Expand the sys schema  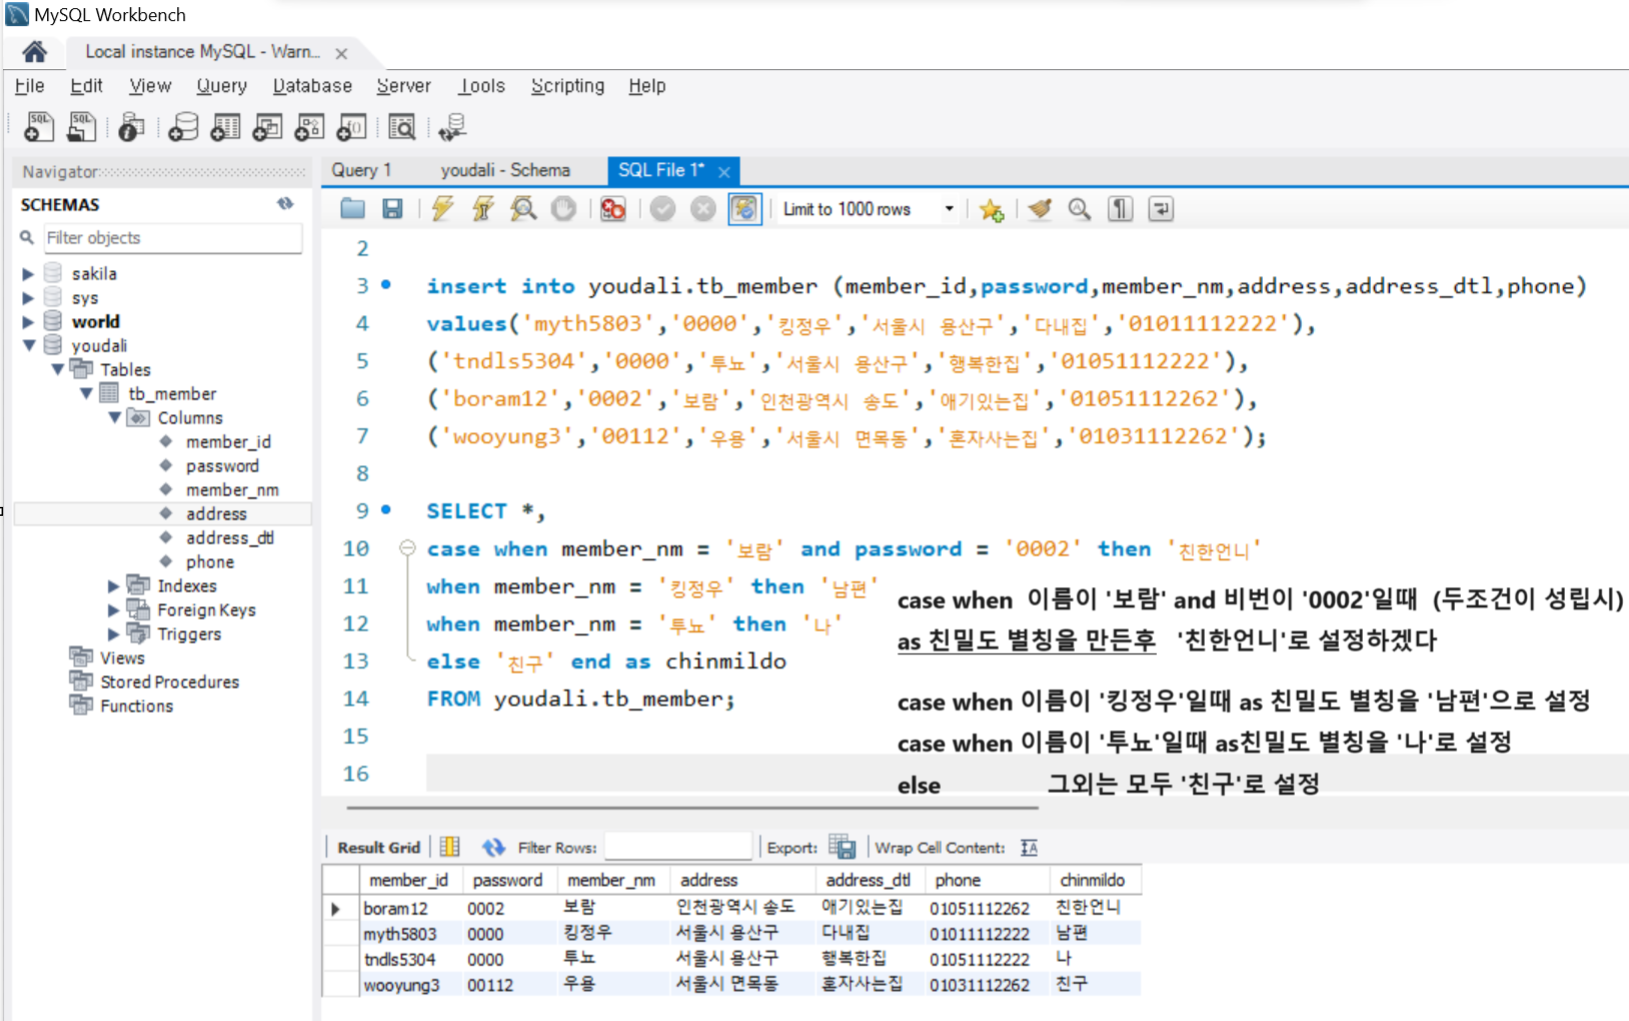click(28, 298)
